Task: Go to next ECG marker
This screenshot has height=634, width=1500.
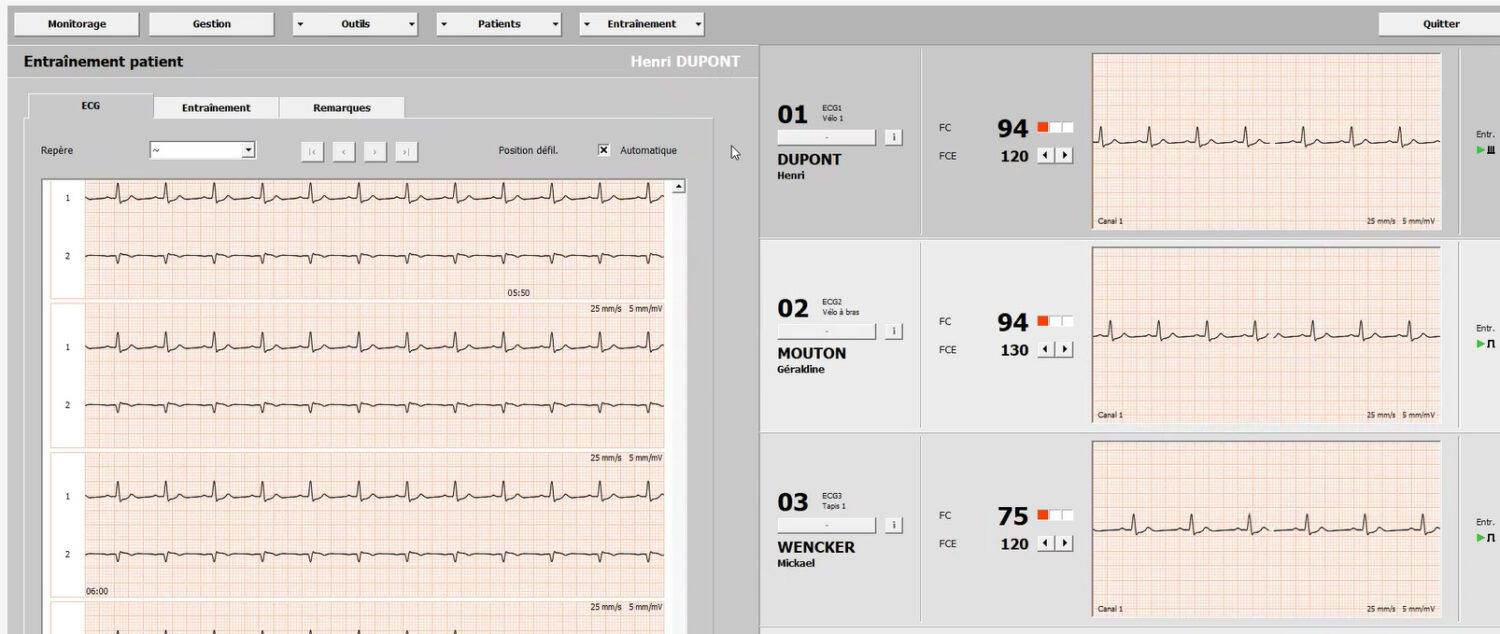Action: (375, 151)
